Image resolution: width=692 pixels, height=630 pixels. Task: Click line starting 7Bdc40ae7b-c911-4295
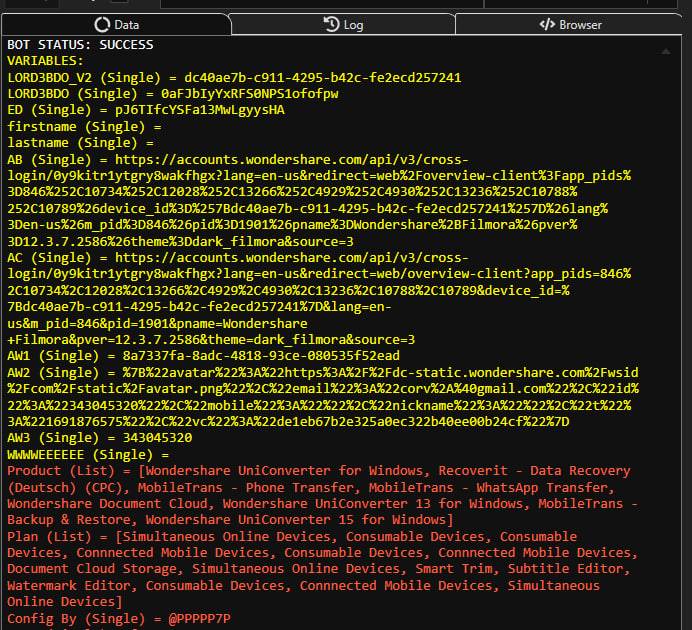(x=199, y=307)
